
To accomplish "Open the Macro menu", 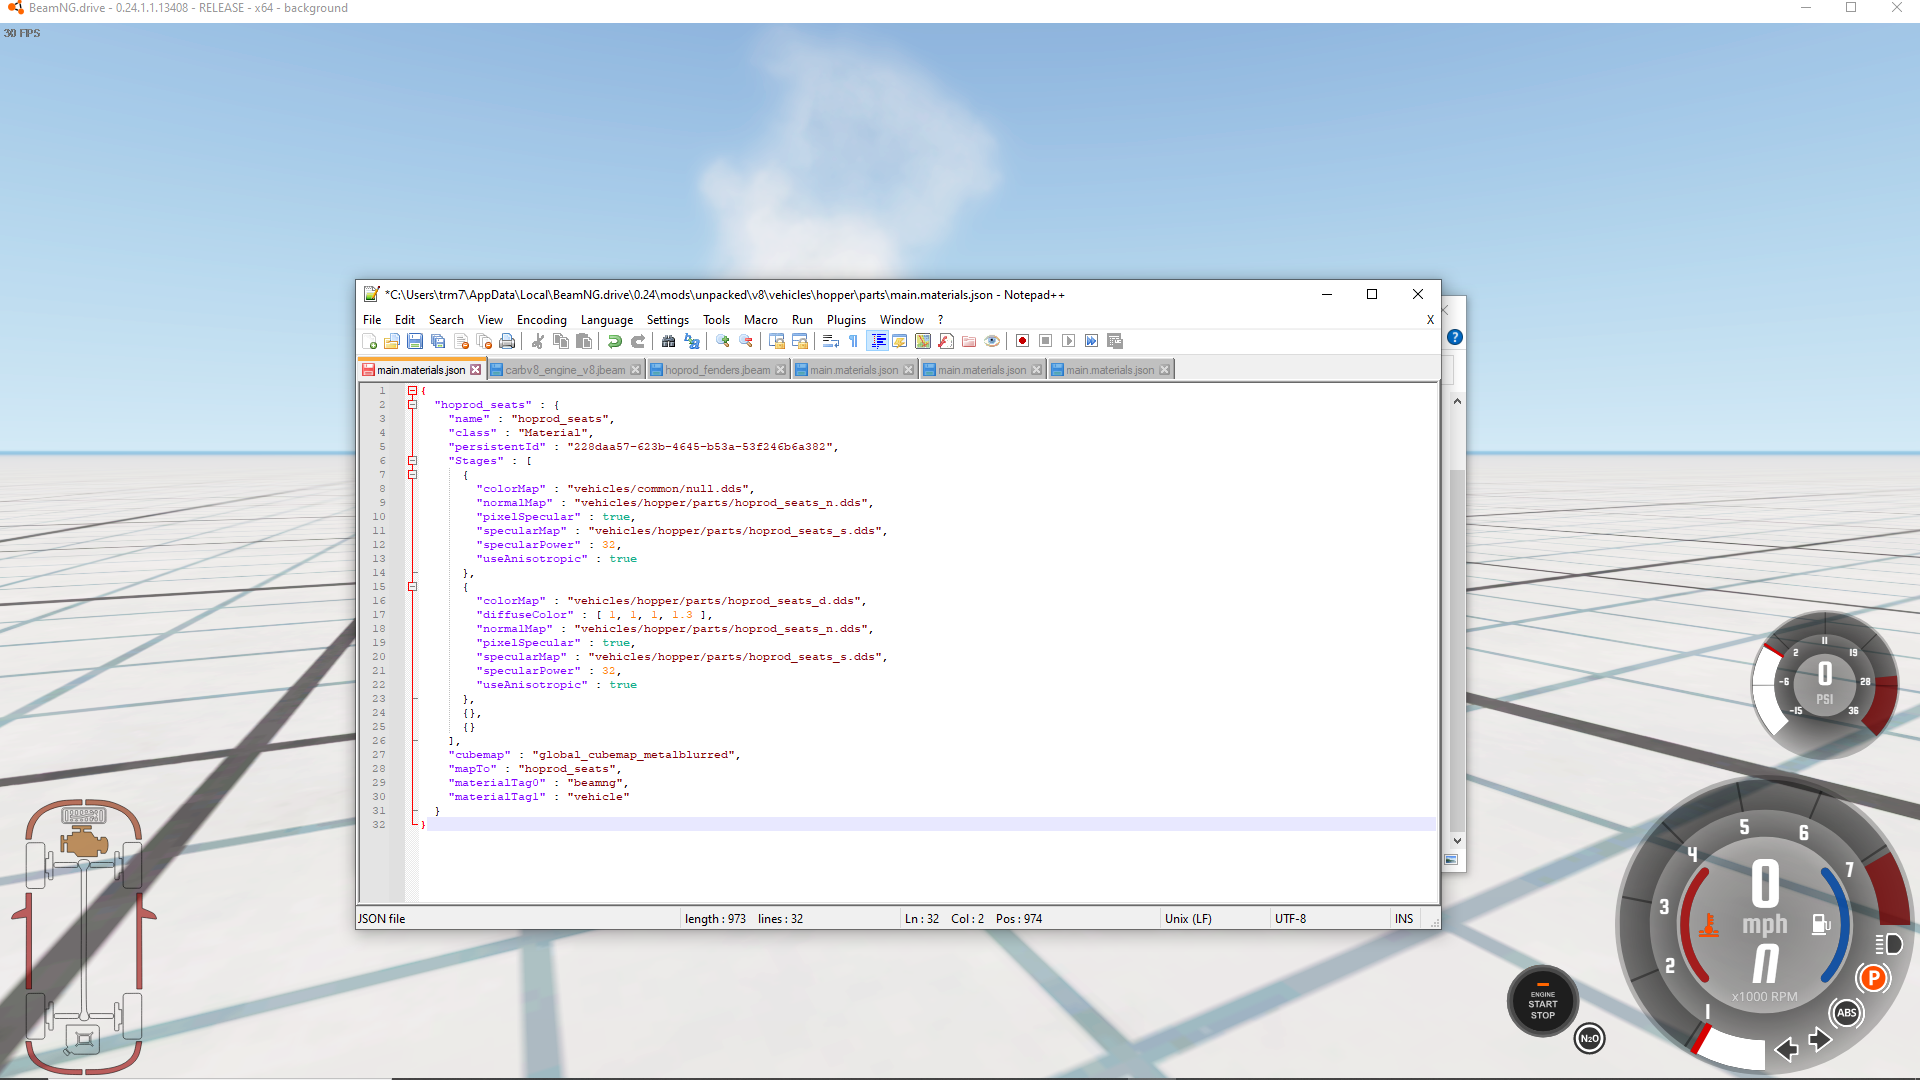I will tap(760, 320).
